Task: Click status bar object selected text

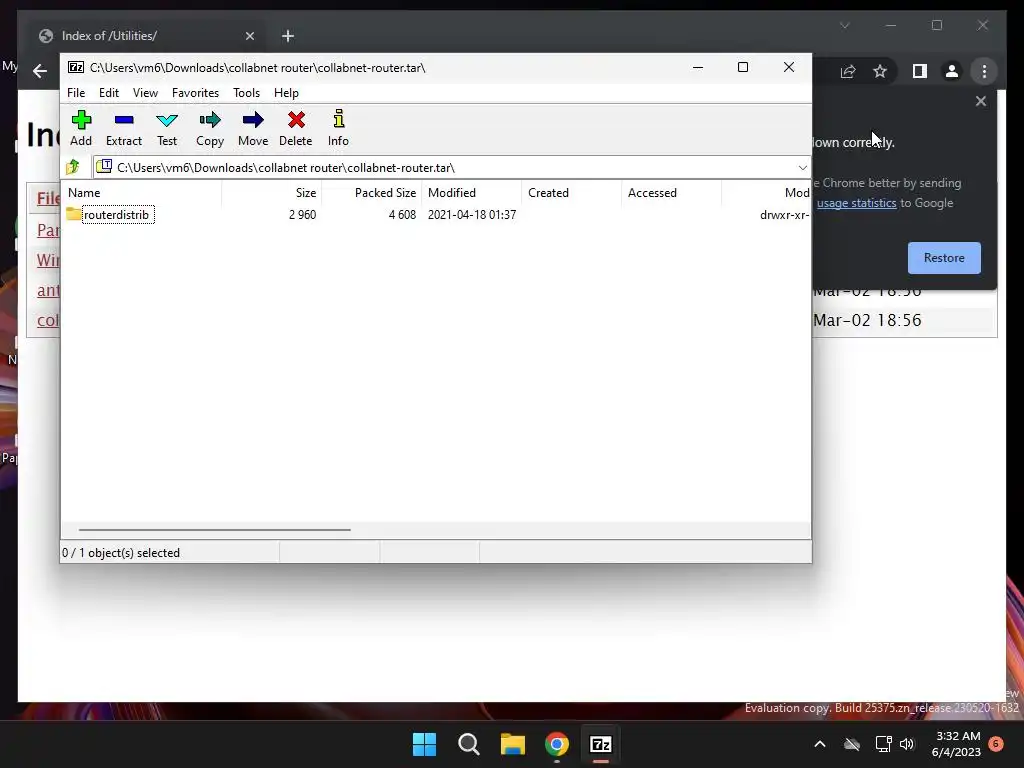Action: pyautogui.click(x=121, y=553)
